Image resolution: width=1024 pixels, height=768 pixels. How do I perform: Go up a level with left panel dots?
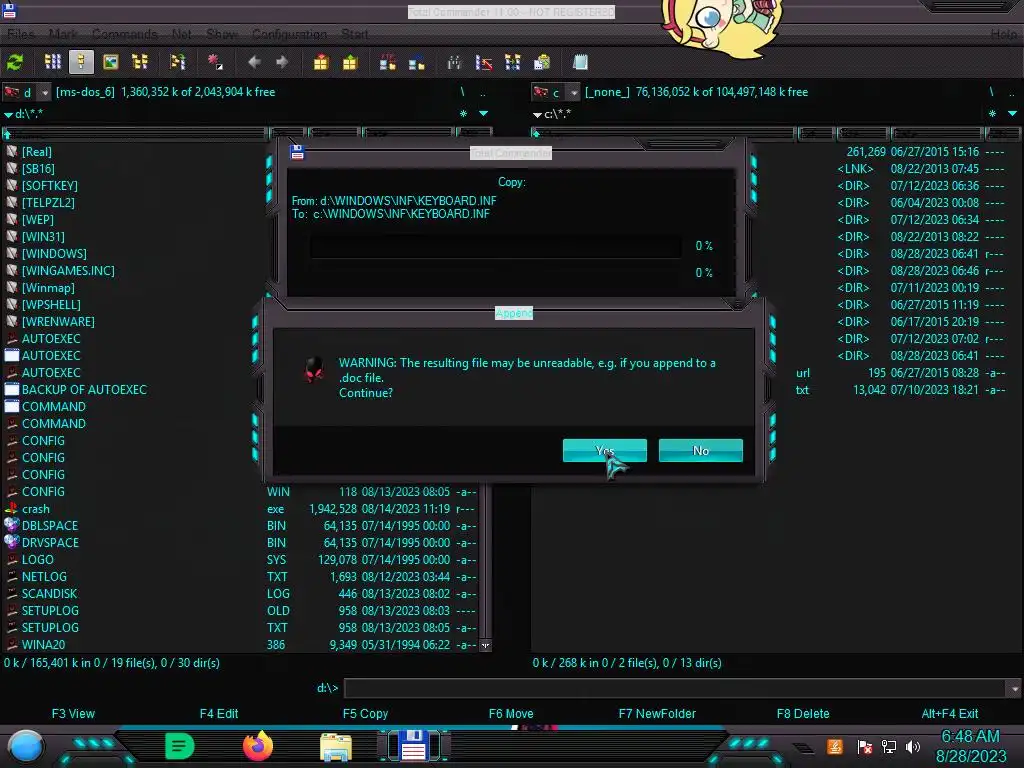(483, 92)
